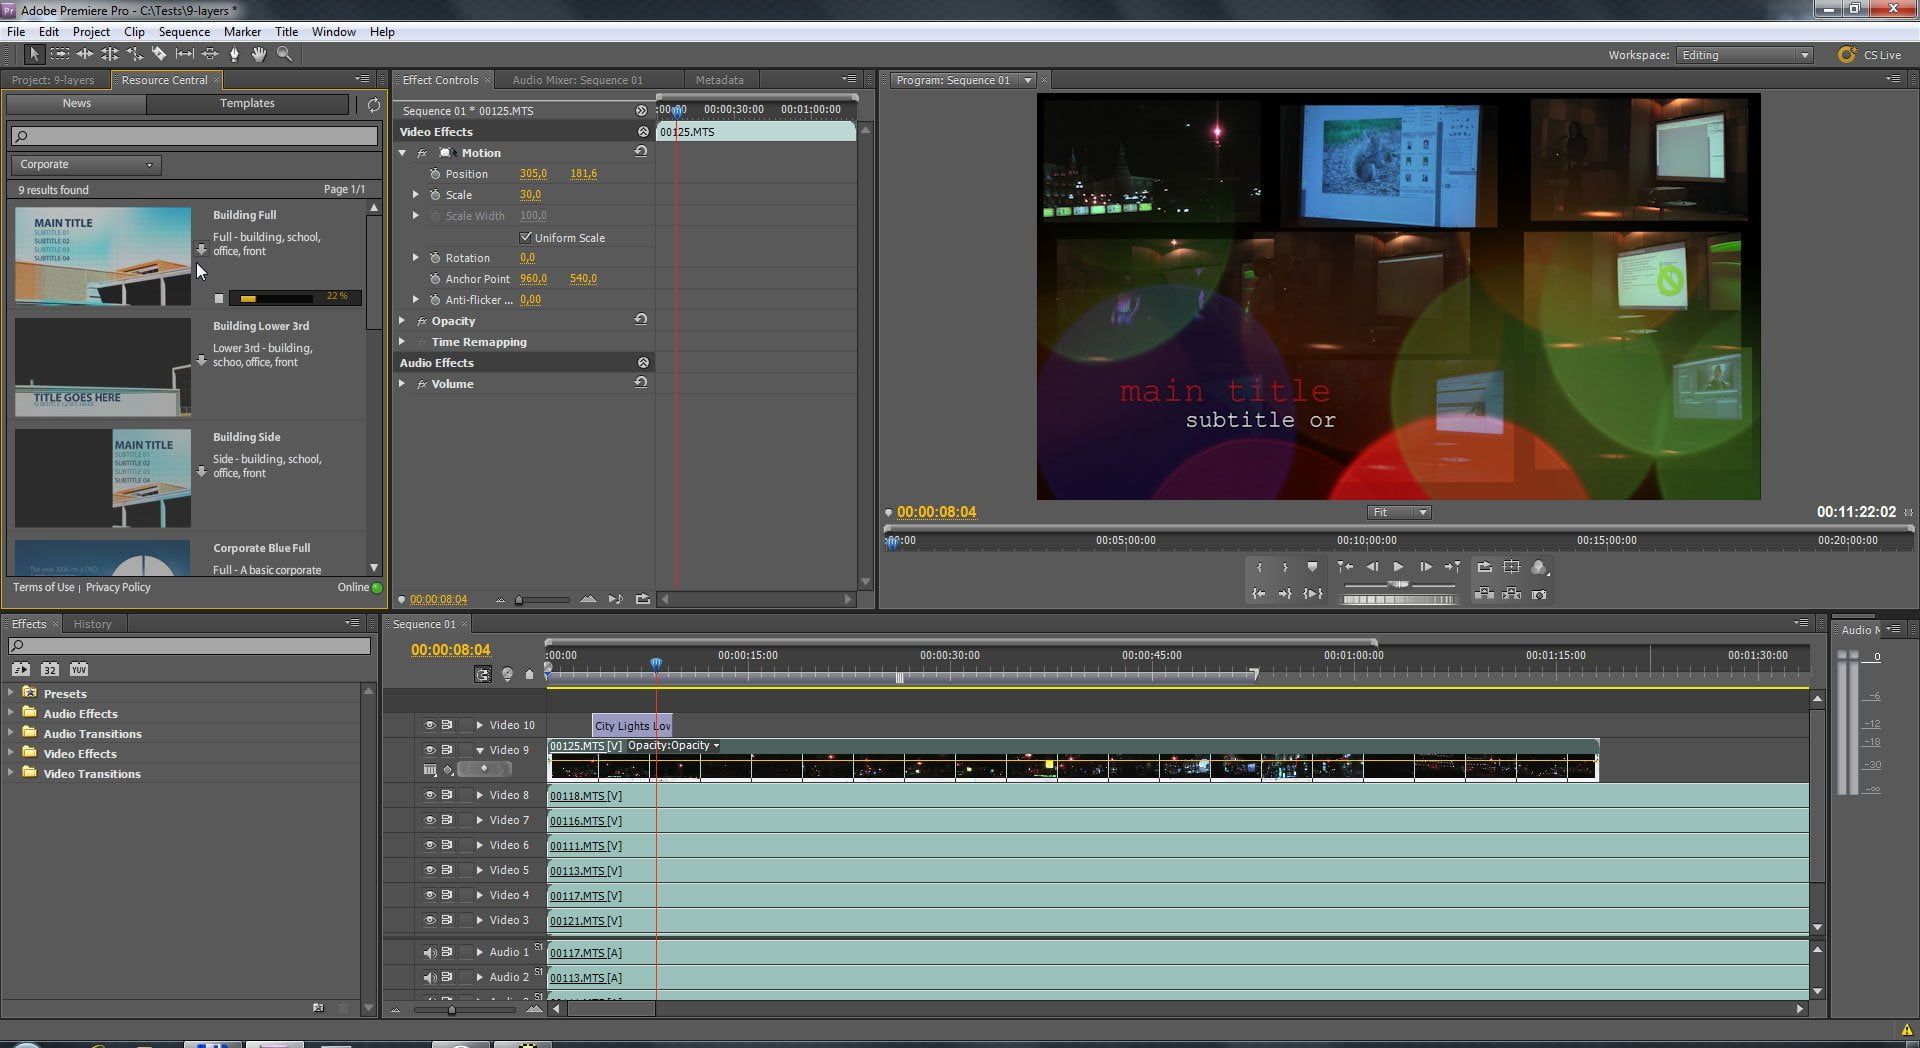Screen dimensions: 1920x1048
Task: Toggle Uniform Scale checkbox
Action: click(525, 238)
